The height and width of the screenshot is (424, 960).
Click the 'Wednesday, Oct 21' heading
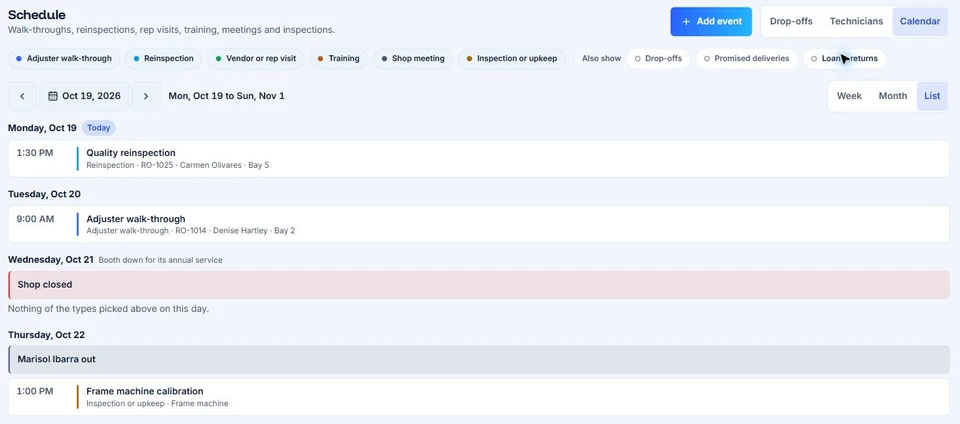coord(51,259)
